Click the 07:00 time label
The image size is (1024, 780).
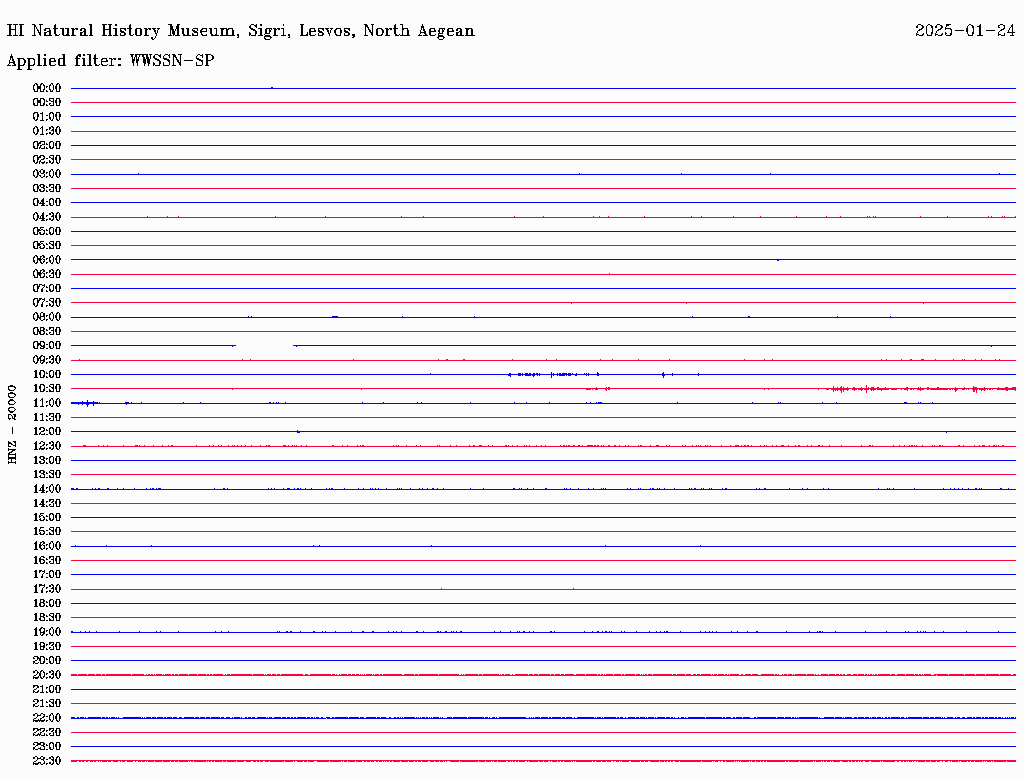coord(47,289)
